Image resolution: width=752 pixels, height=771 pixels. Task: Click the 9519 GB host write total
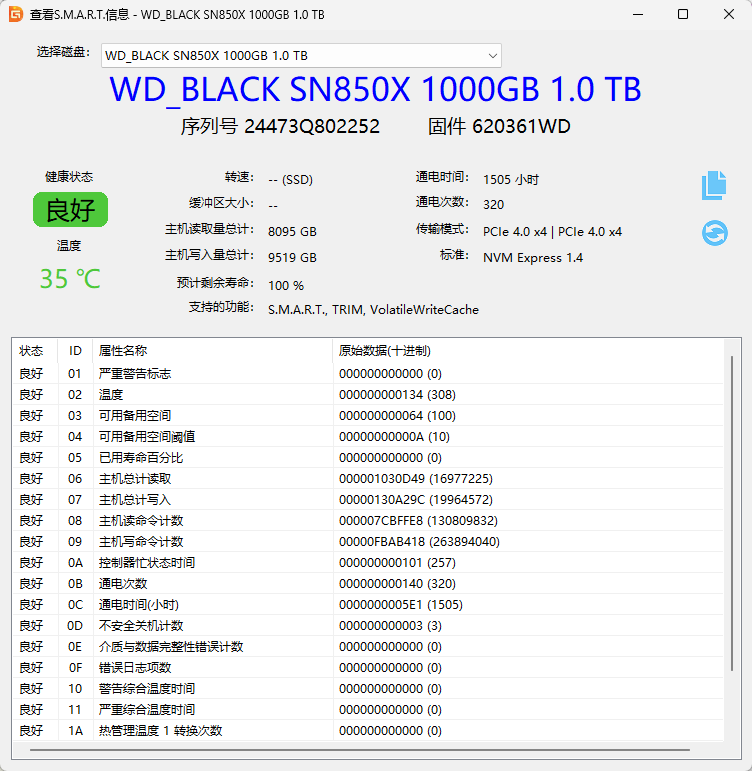click(x=292, y=258)
